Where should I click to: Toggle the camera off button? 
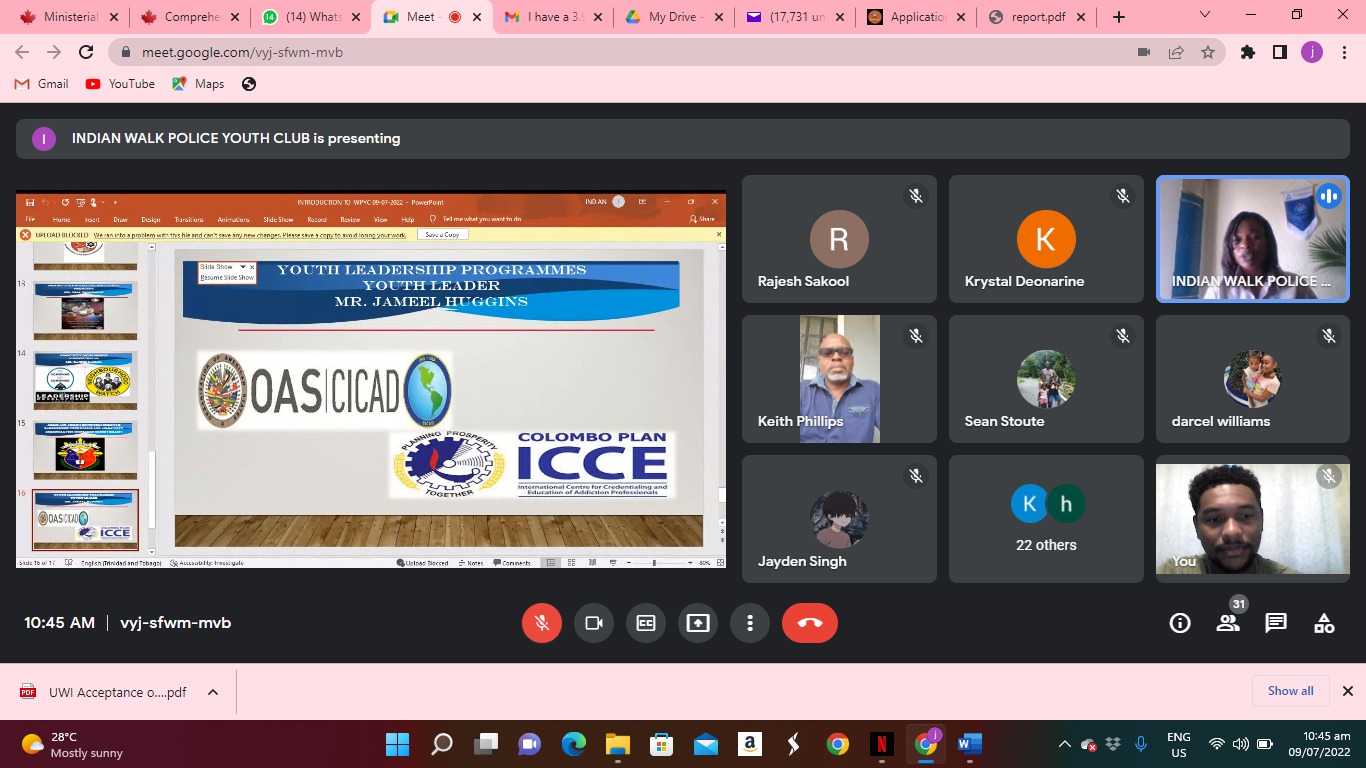(x=594, y=623)
